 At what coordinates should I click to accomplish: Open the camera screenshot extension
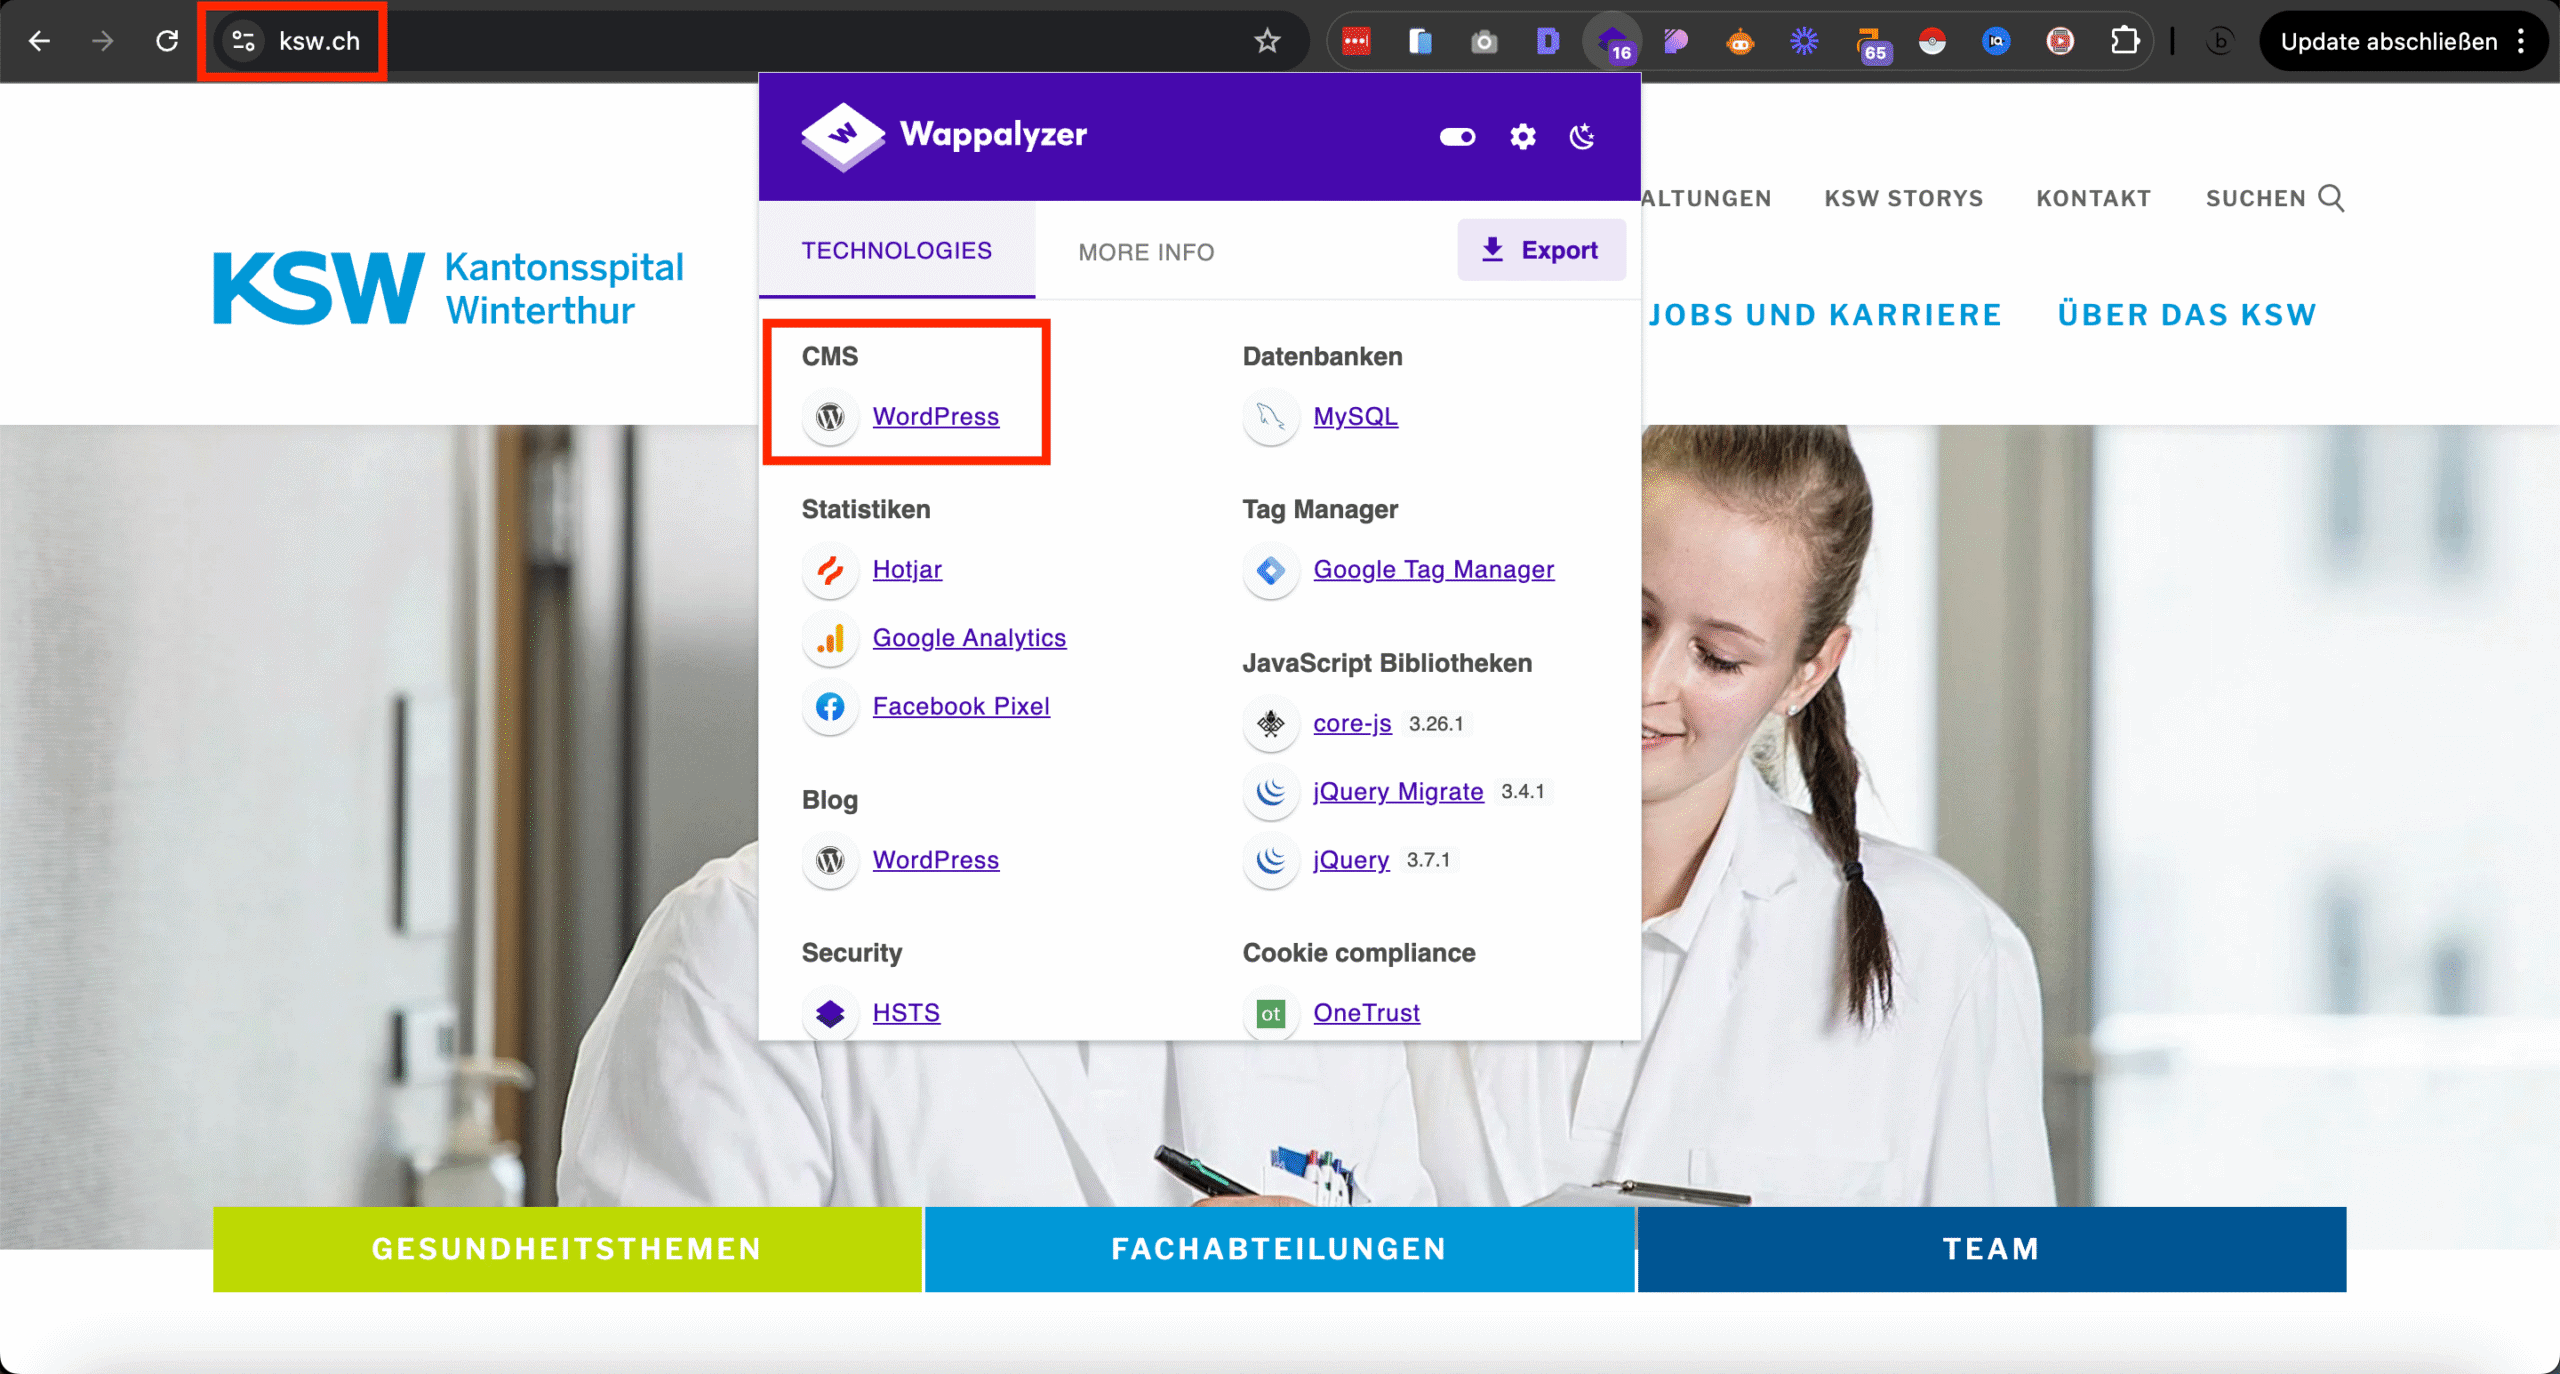[x=1484, y=41]
